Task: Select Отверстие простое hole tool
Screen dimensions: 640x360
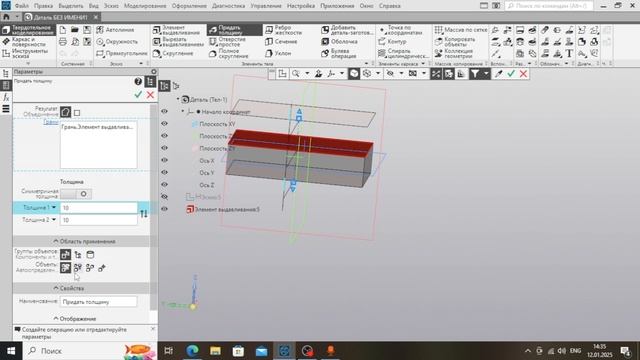Action: [228, 42]
